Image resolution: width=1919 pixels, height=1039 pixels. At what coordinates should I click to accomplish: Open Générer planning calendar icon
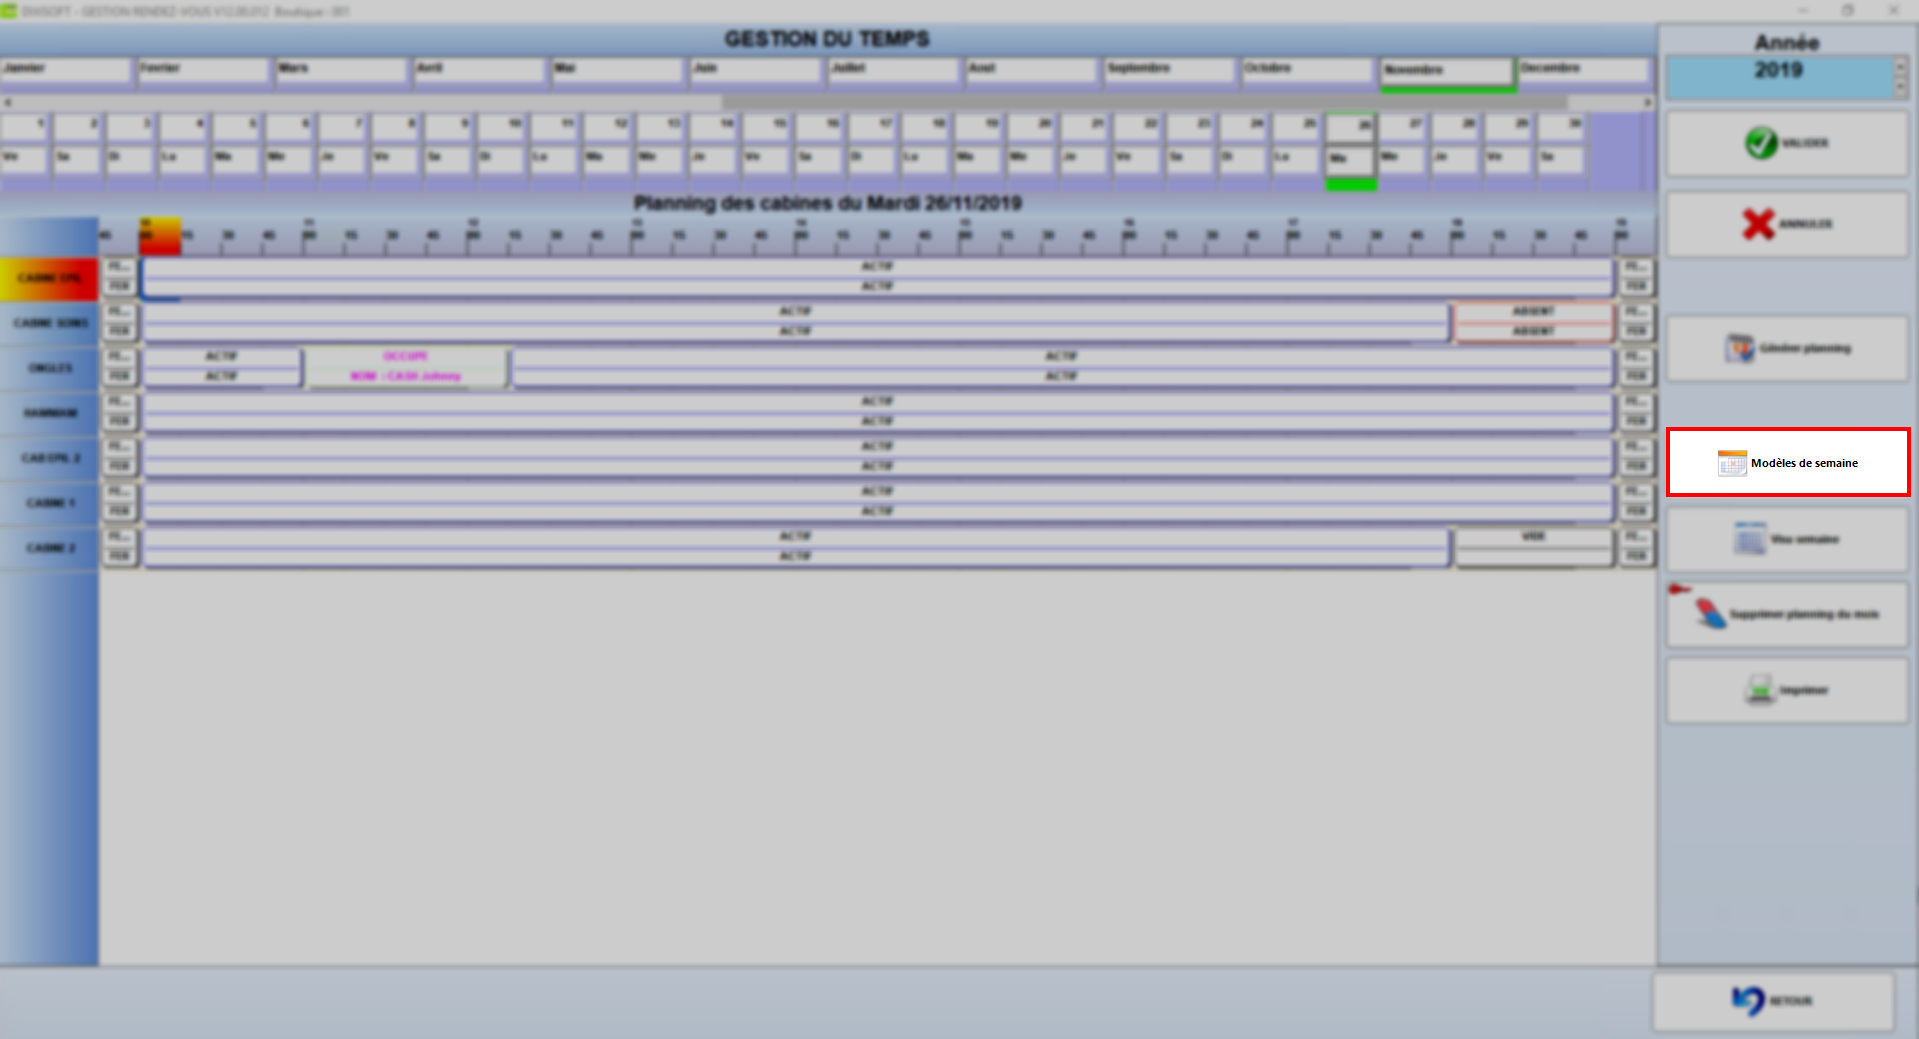tap(1740, 348)
